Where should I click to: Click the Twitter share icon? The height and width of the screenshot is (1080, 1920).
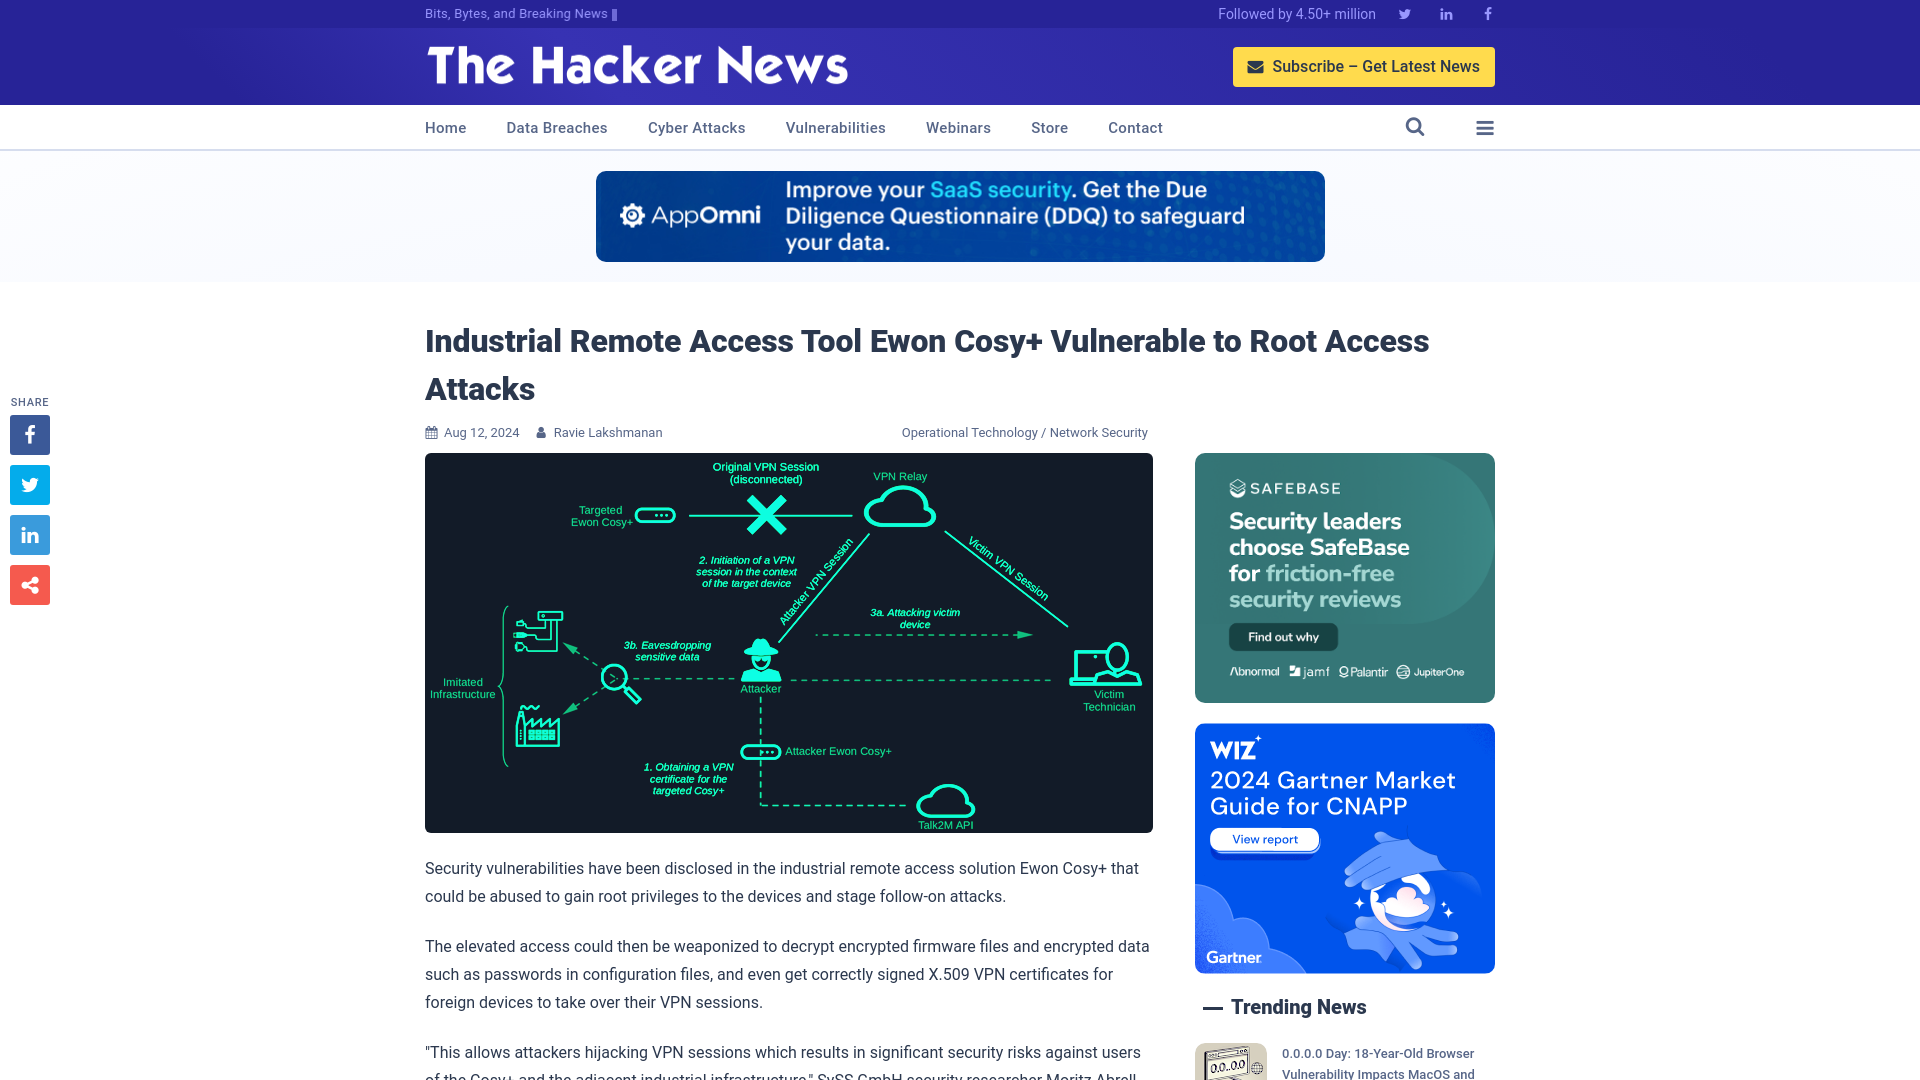29,484
